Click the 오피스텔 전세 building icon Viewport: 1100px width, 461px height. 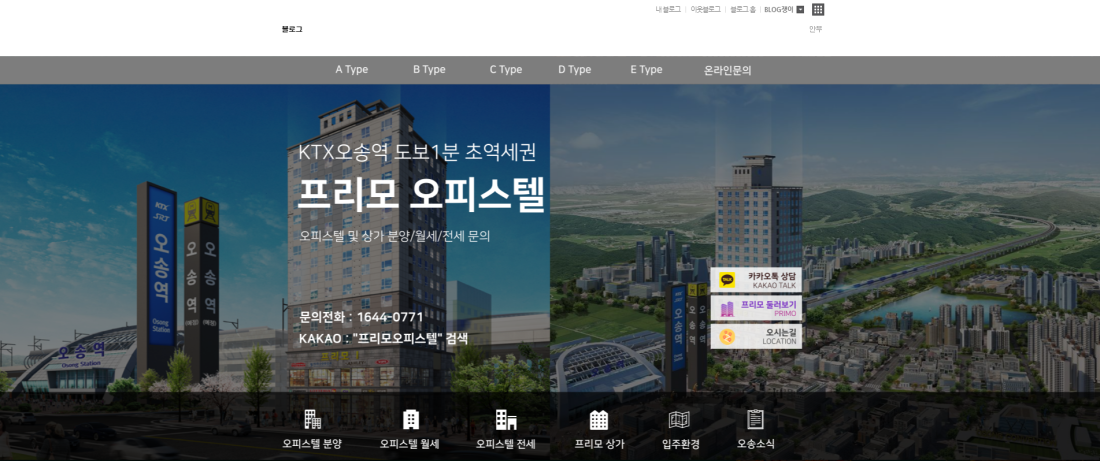tap(506, 420)
